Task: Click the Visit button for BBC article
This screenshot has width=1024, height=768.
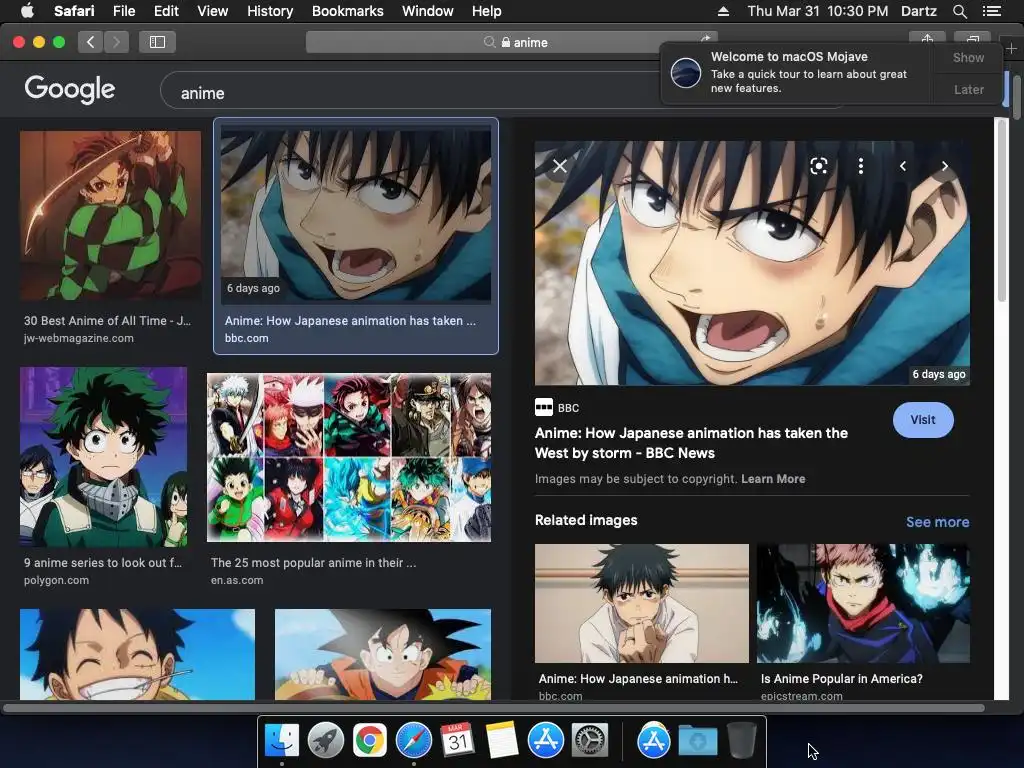Action: click(x=923, y=420)
